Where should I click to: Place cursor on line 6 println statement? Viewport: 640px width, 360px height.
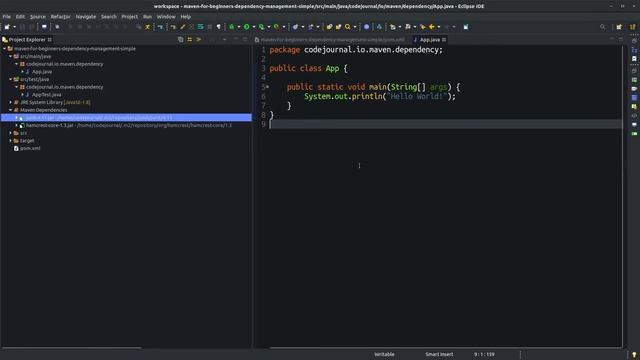pos(380,96)
